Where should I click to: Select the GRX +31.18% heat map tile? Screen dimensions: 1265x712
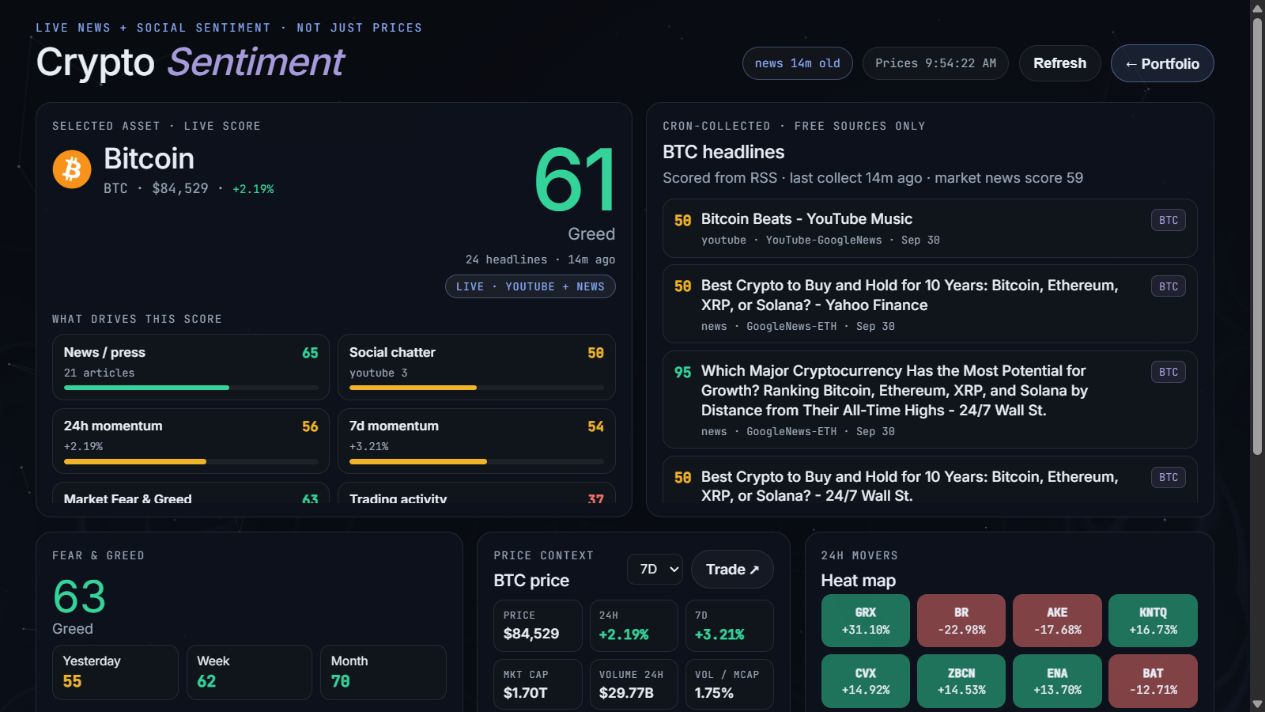pyautogui.click(x=865, y=620)
